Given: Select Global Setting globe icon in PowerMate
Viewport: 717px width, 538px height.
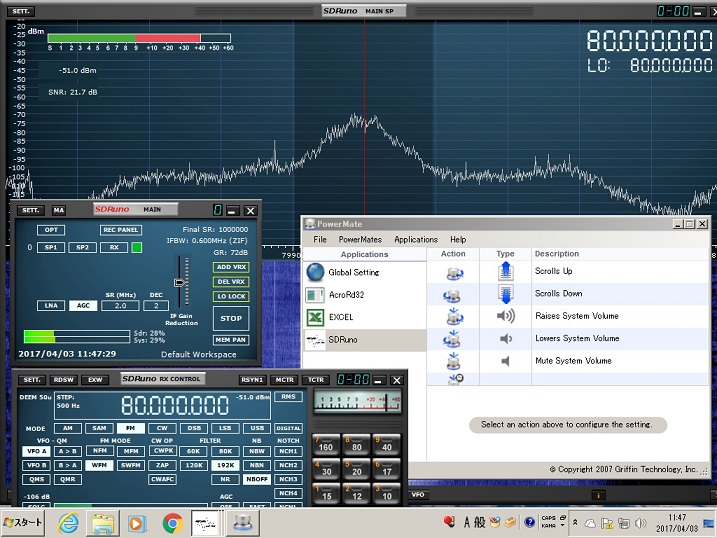Looking at the screenshot, I should coord(316,272).
